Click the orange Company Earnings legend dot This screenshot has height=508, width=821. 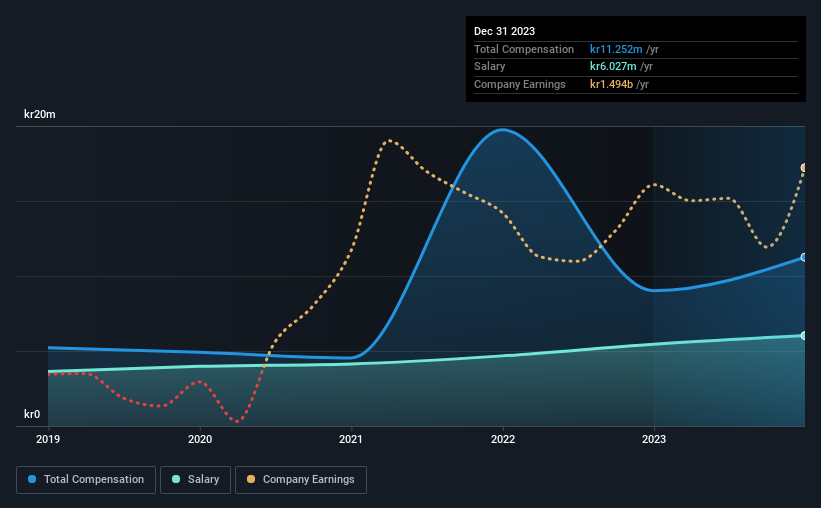pyautogui.click(x=251, y=479)
